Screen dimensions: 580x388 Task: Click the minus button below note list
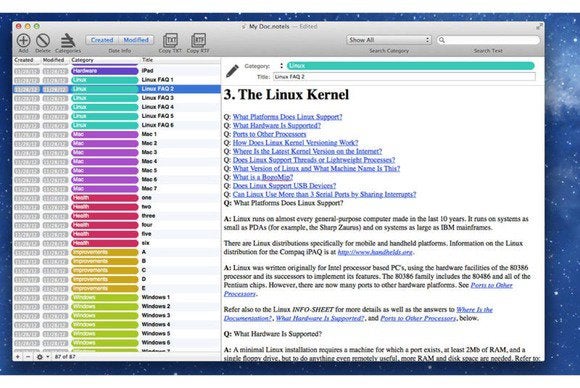click(x=28, y=357)
